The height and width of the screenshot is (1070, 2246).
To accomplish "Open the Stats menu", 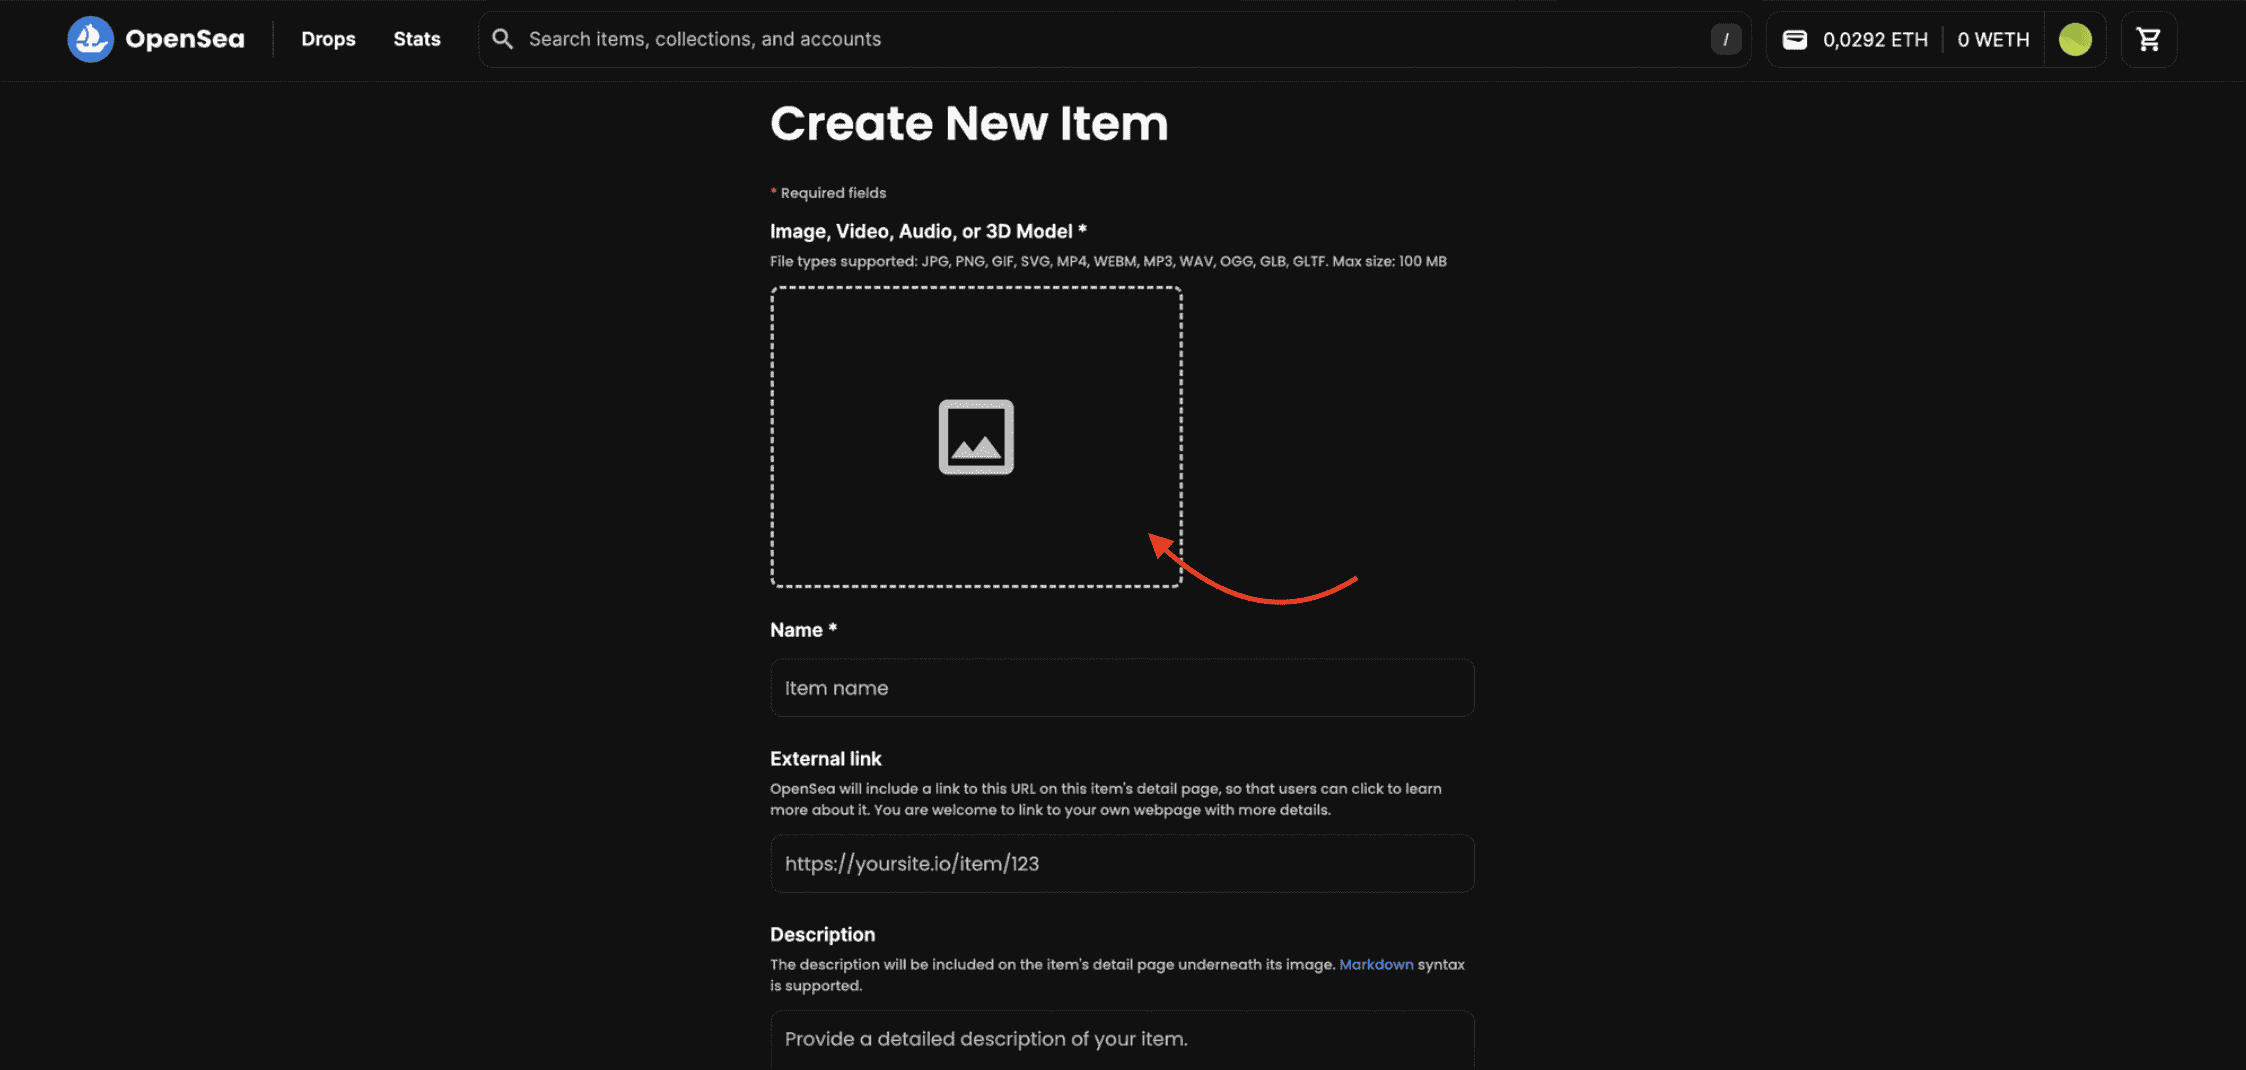I will pos(417,39).
